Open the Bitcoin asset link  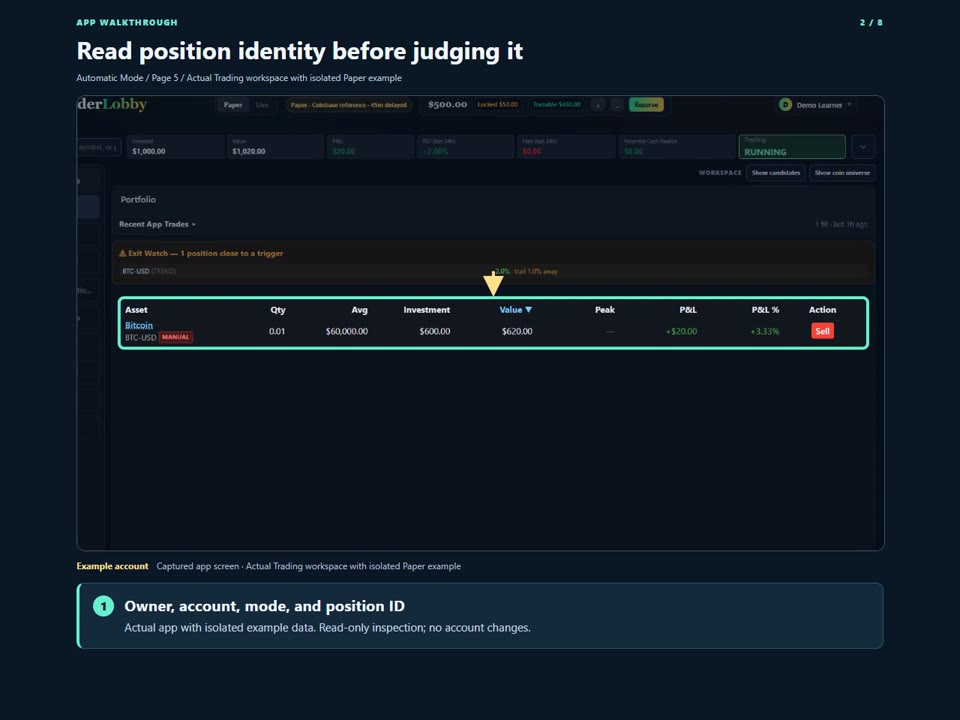point(139,325)
